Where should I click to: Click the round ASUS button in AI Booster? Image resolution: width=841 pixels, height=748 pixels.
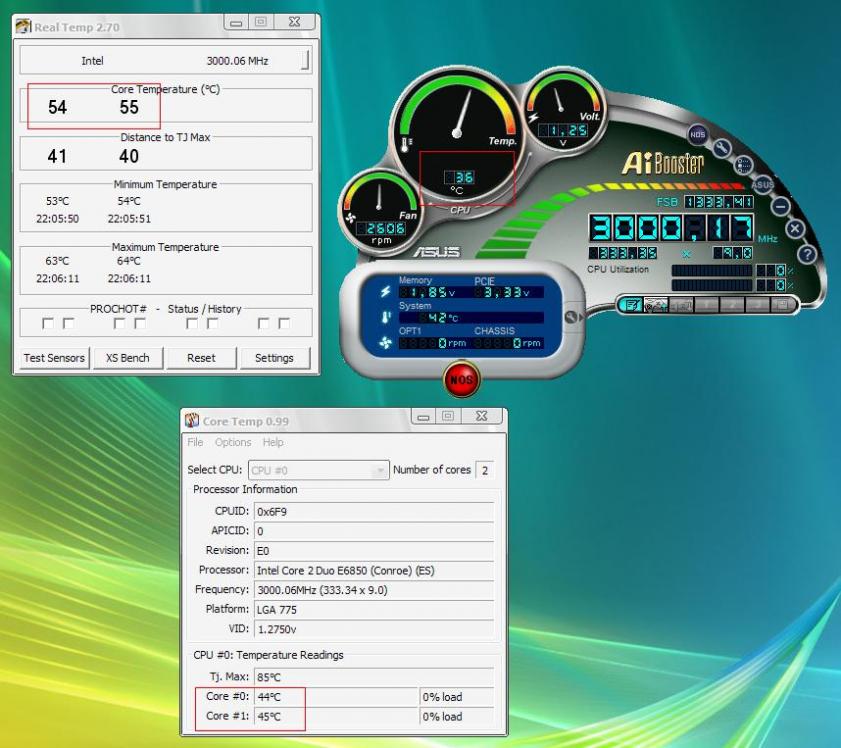(762, 184)
